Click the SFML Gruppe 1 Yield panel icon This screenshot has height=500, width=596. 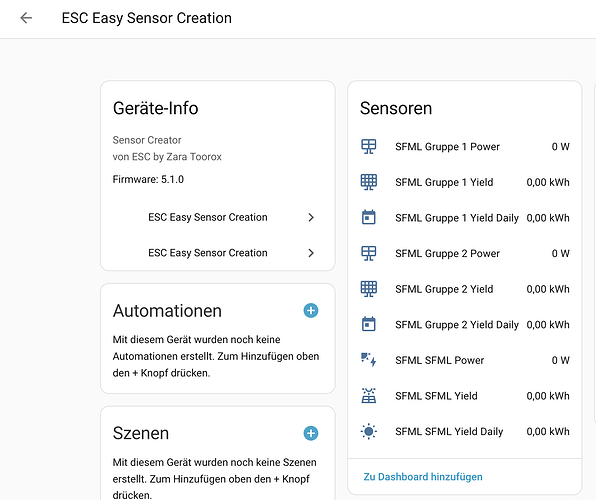(x=368, y=182)
